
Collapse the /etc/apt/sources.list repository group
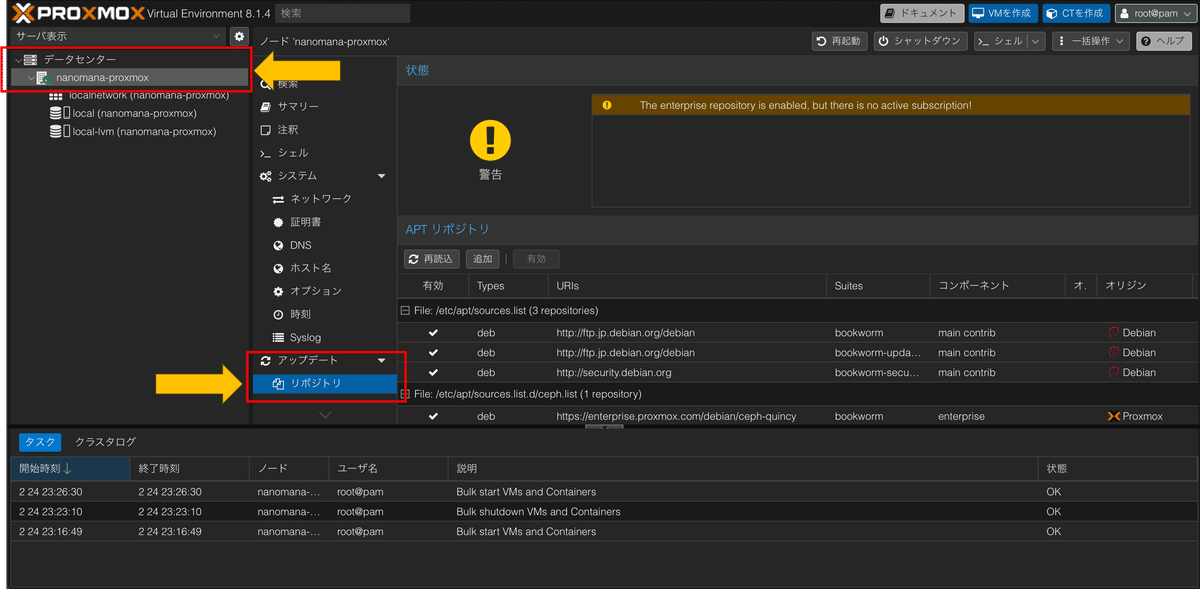click(406, 310)
